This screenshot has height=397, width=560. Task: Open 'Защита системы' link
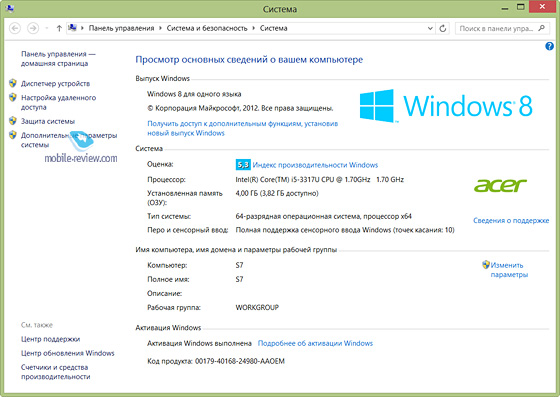48,121
